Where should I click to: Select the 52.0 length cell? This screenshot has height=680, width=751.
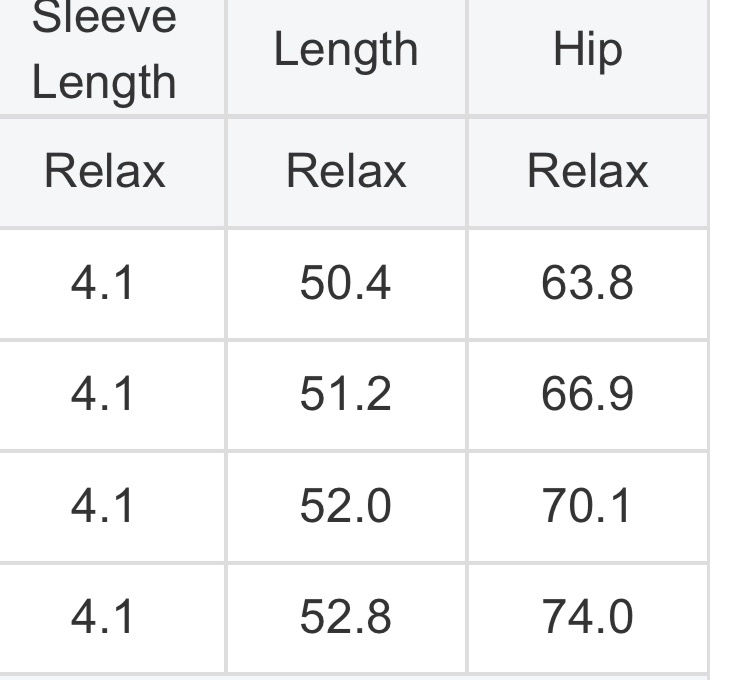(345, 506)
